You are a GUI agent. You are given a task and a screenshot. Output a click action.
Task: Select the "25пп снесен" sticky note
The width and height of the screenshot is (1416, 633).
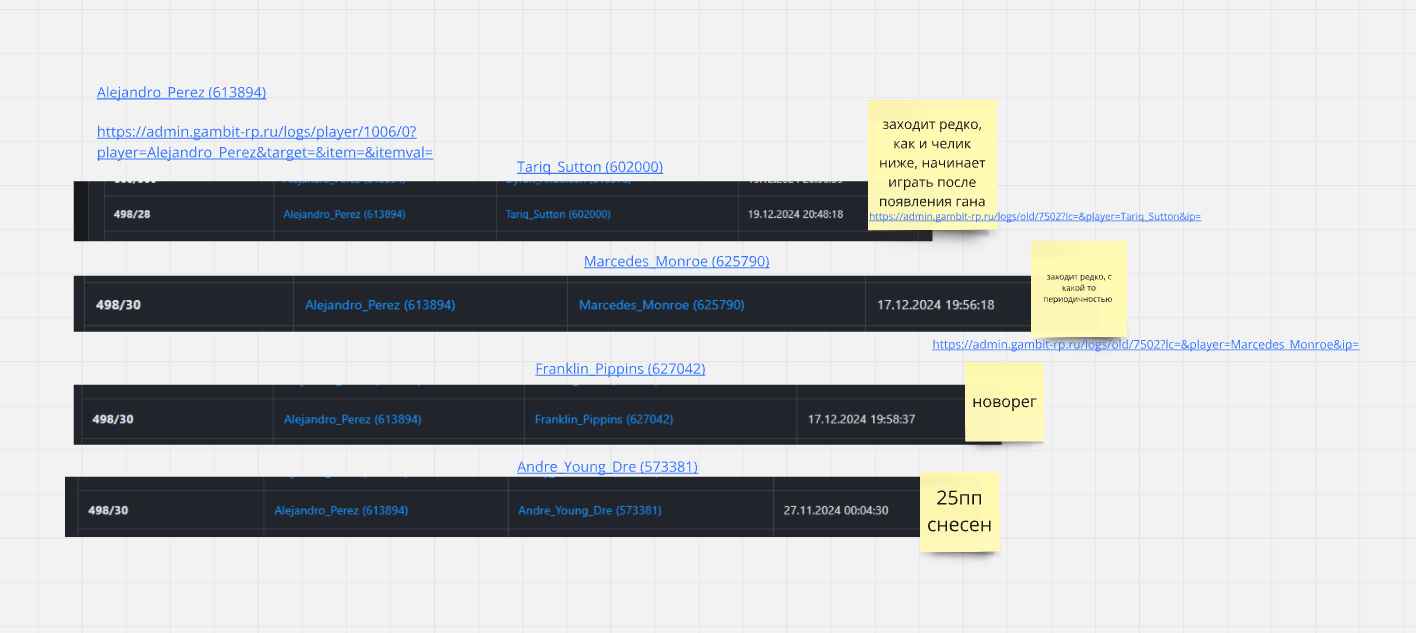click(959, 511)
